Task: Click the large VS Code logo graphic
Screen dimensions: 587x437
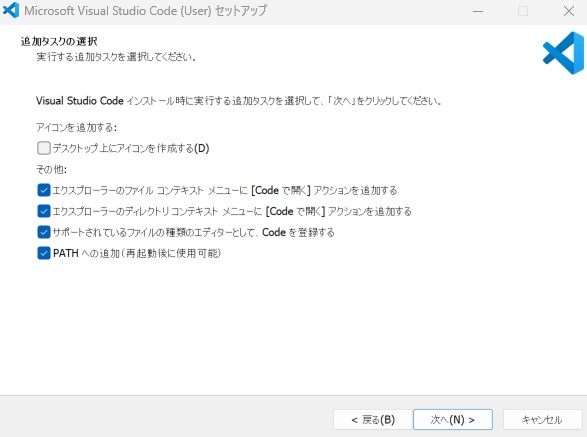Action: pos(563,53)
